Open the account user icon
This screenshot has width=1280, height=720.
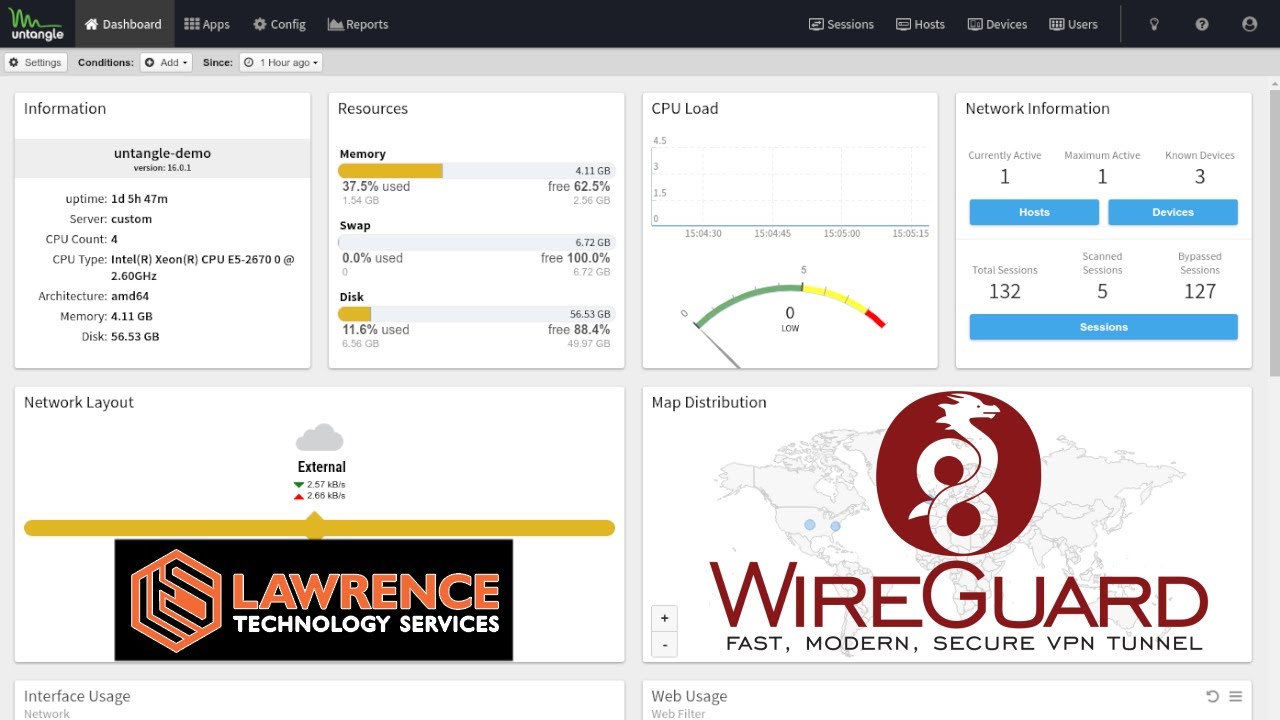[1249, 24]
